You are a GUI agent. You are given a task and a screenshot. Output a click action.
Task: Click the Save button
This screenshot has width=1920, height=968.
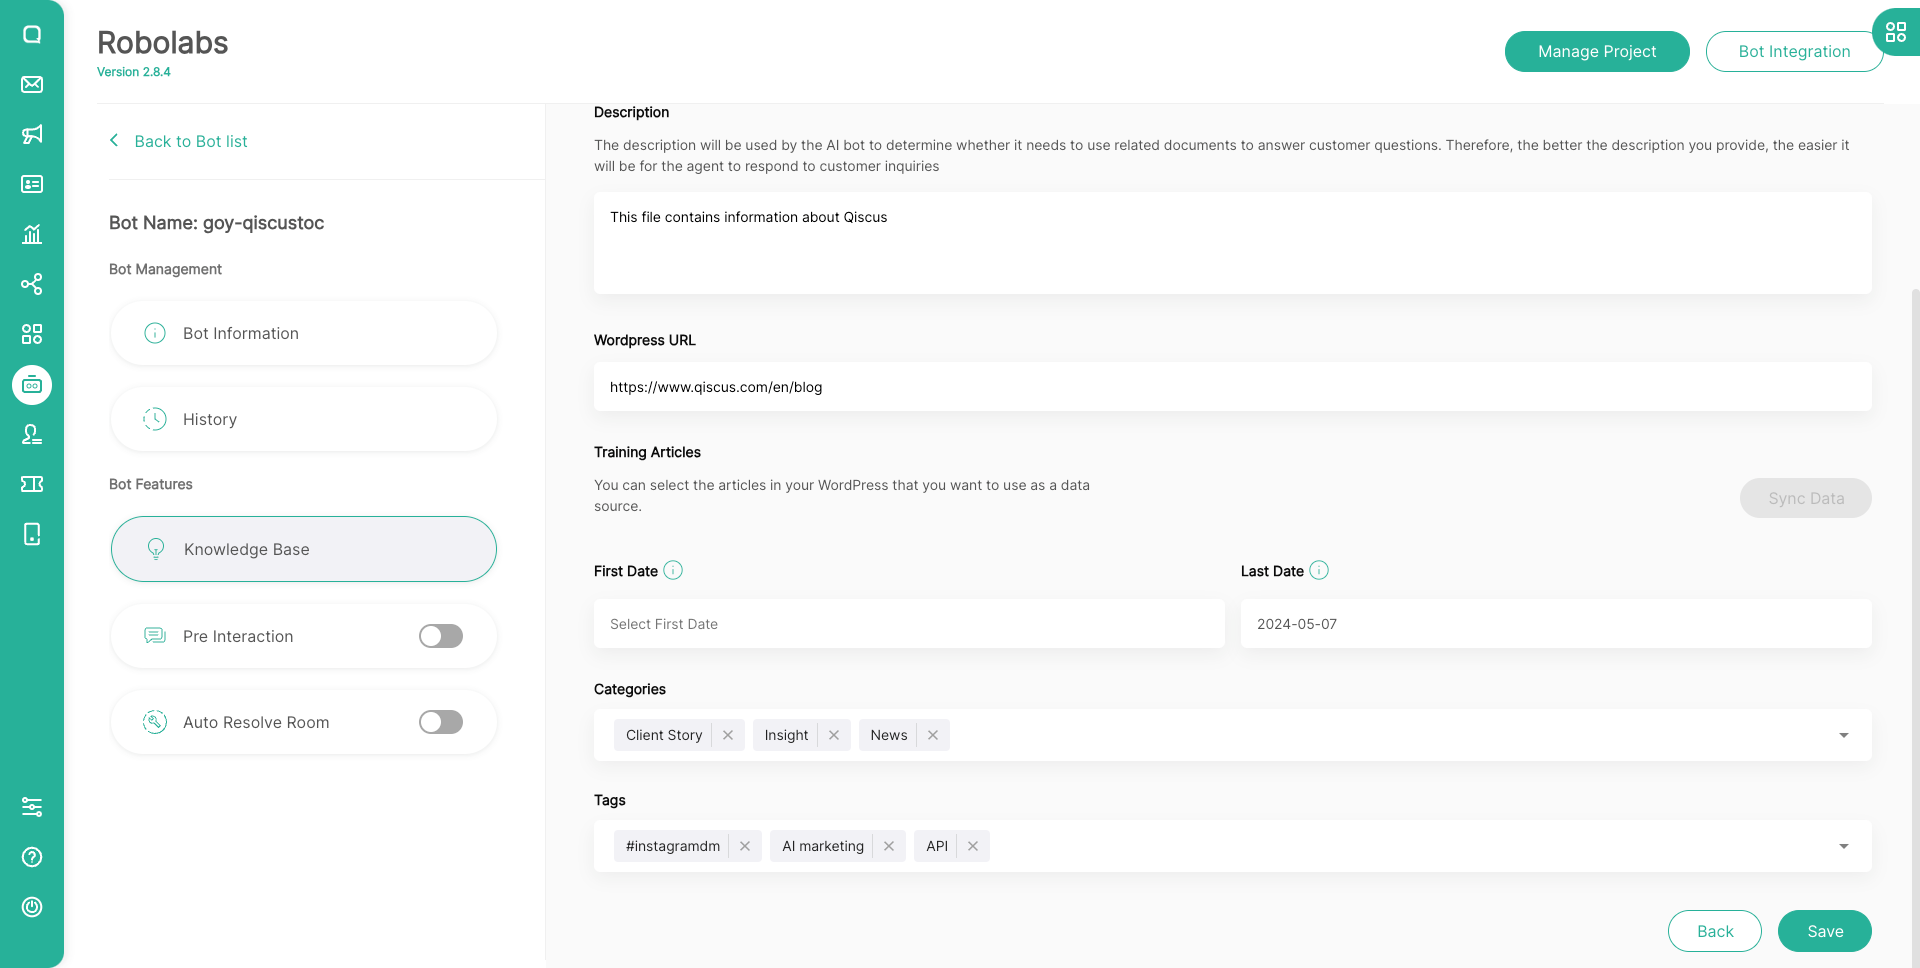(x=1824, y=931)
